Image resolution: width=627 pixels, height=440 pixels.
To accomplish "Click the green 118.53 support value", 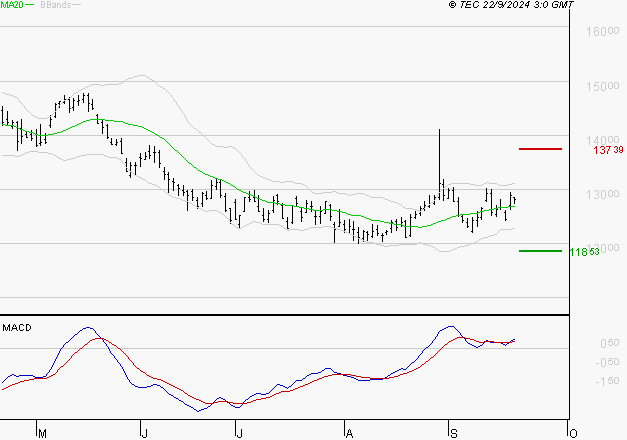I will click(x=584, y=252).
